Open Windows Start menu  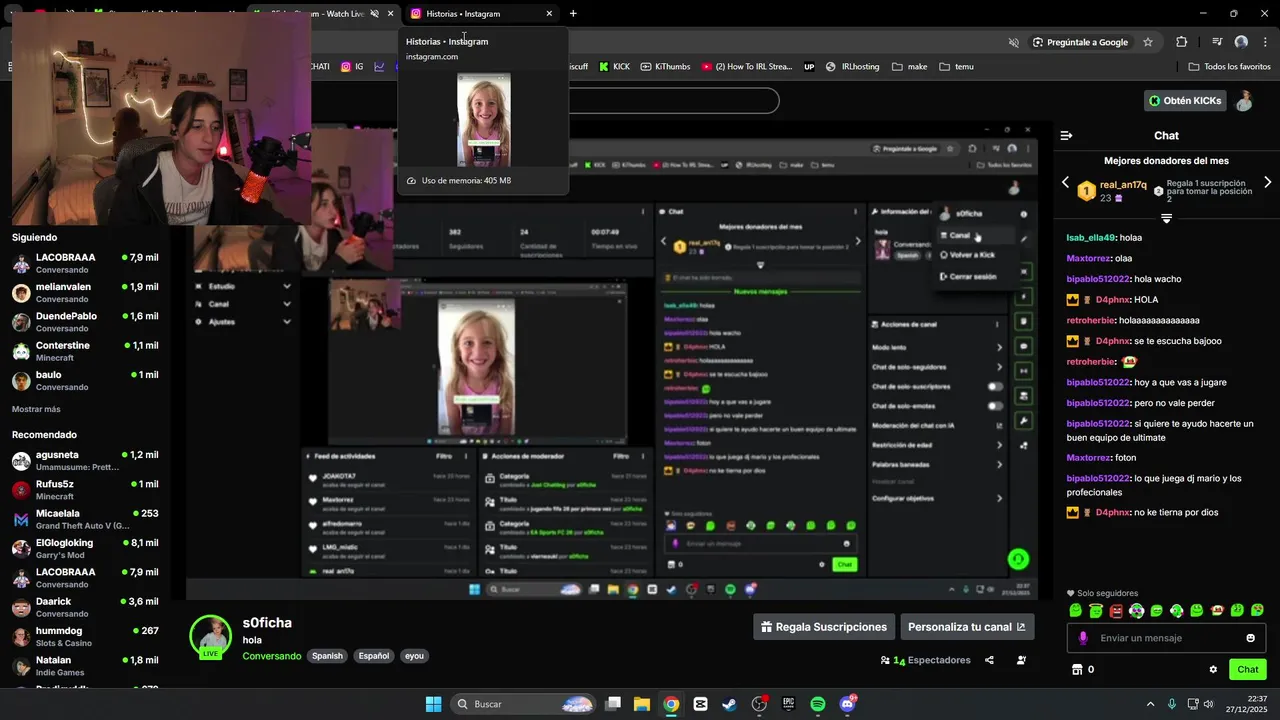(433, 704)
